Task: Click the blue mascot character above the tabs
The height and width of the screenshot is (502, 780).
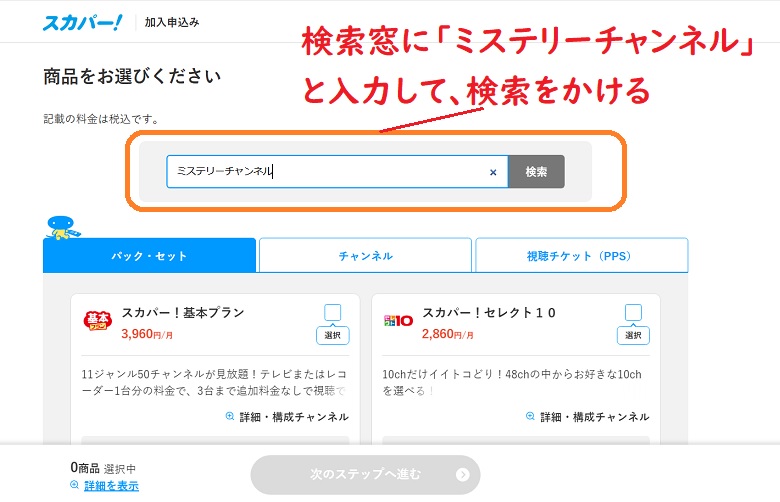Action: pyautogui.click(x=62, y=228)
